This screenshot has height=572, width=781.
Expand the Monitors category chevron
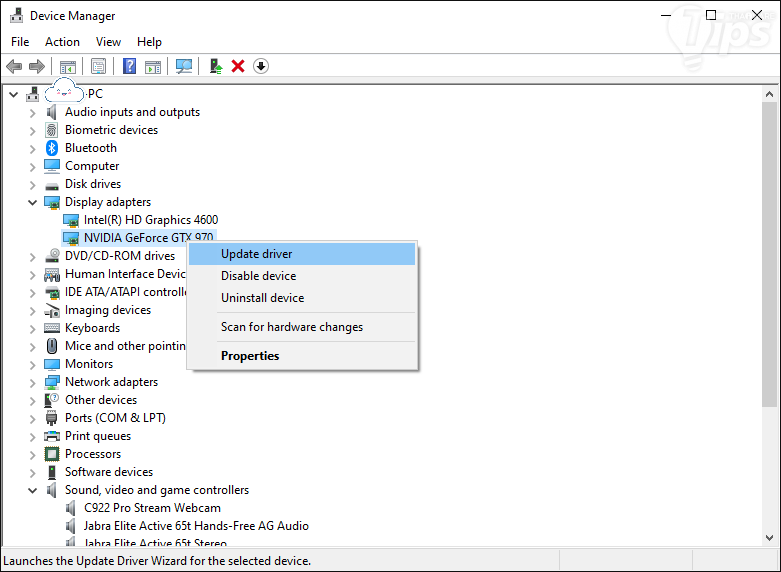click(32, 365)
